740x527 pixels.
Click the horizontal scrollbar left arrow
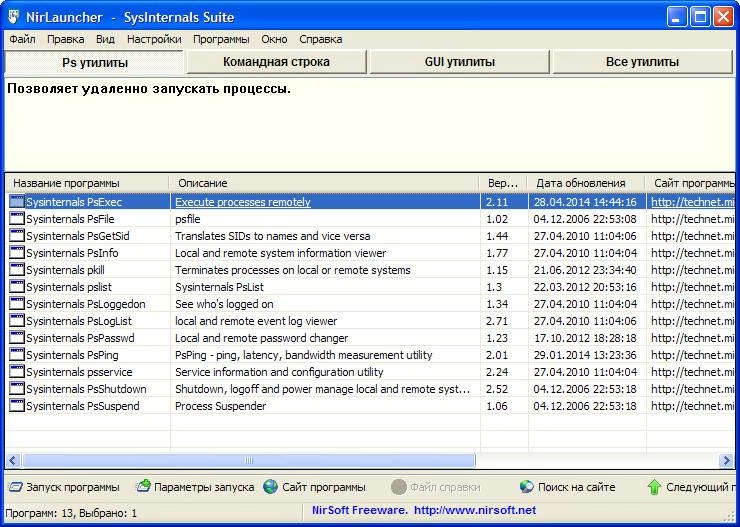13,460
